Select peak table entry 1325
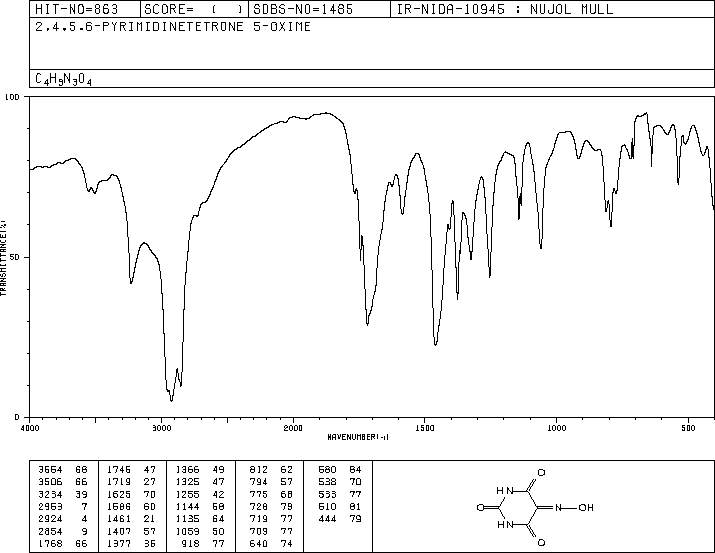 tap(200, 481)
